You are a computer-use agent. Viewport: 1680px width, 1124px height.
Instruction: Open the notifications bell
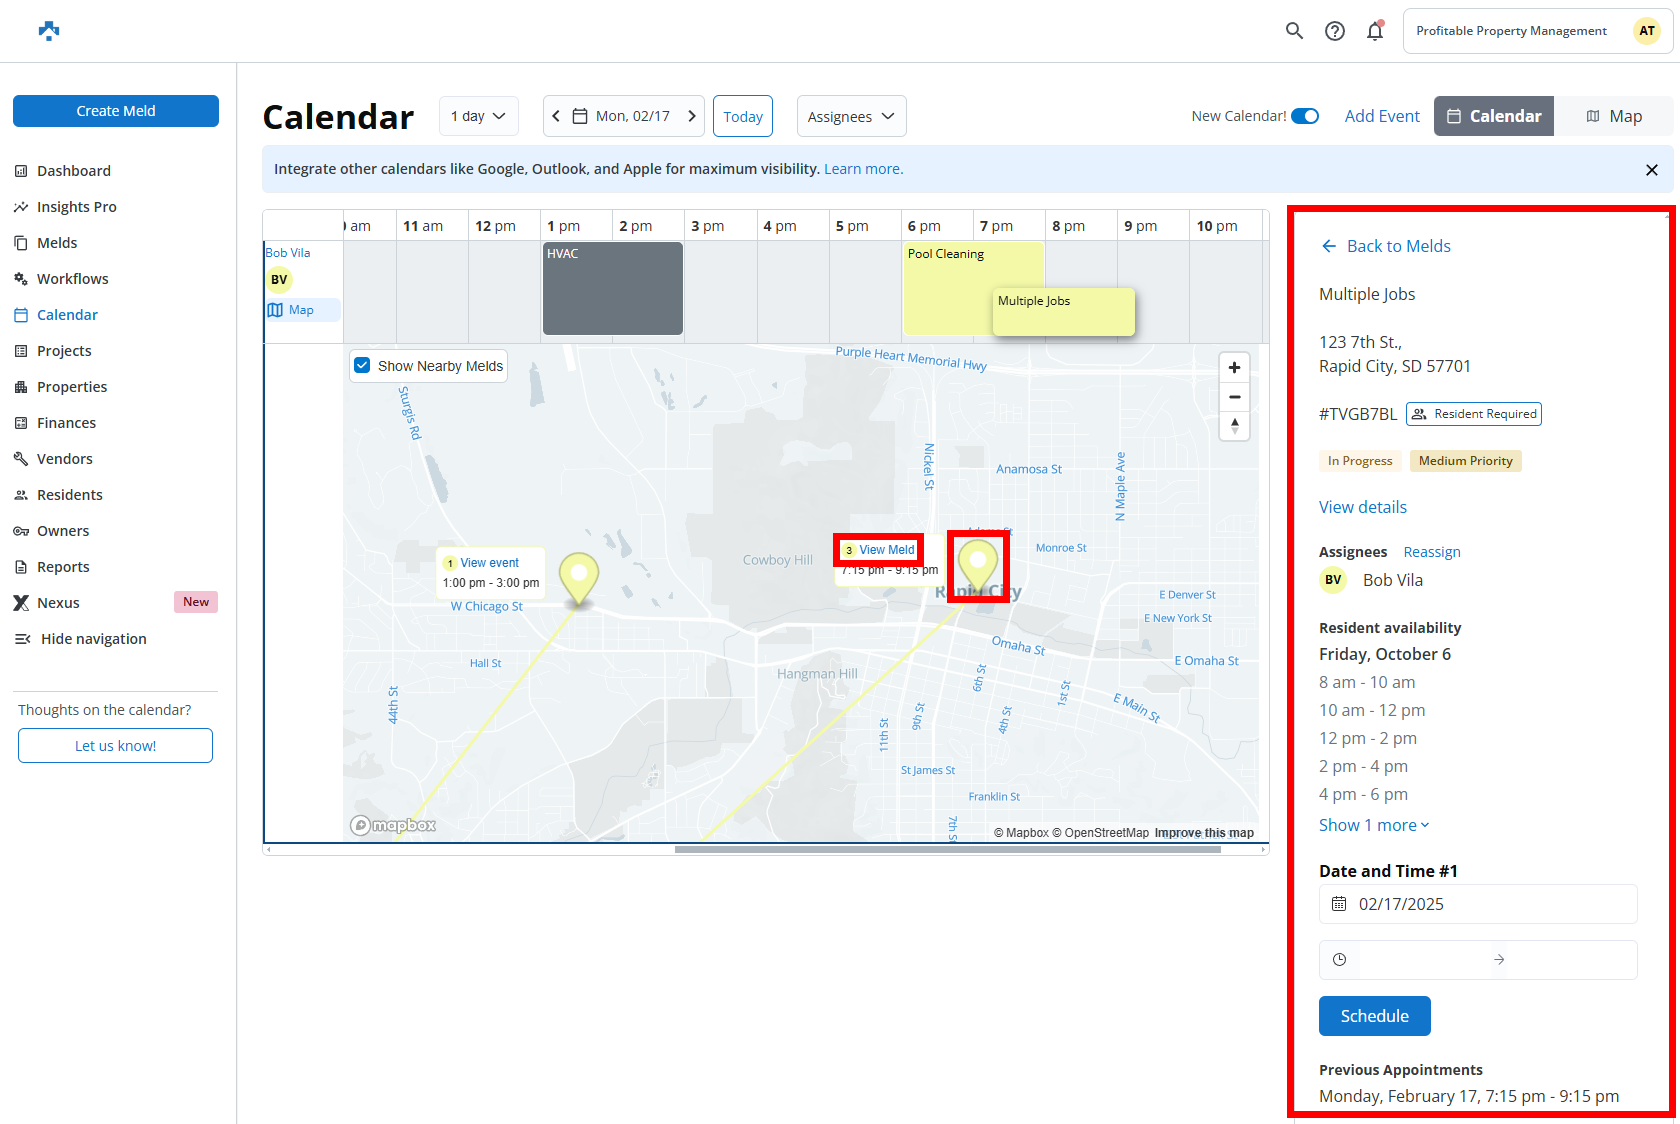[1375, 31]
